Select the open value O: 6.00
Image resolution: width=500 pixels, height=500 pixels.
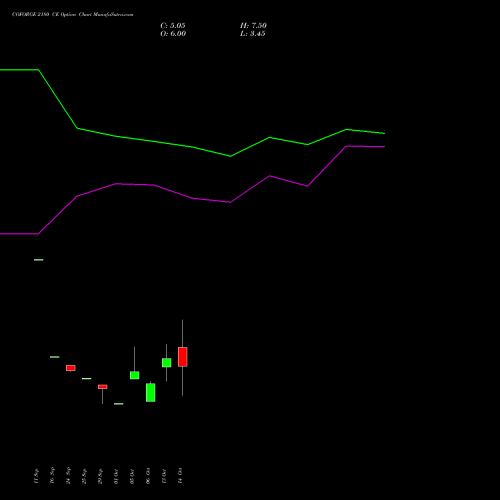(x=173, y=34)
